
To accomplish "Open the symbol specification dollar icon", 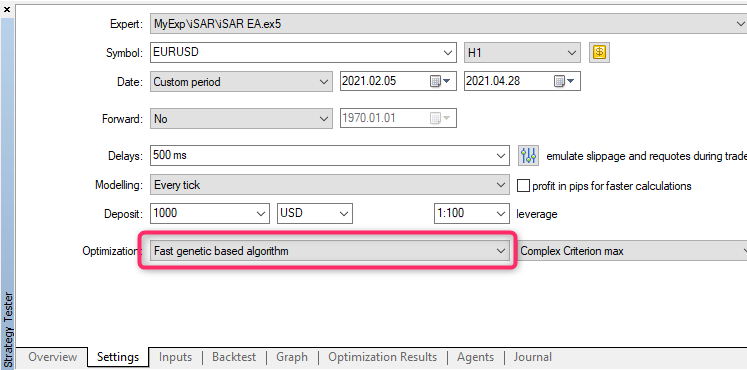I will click(599, 52).
